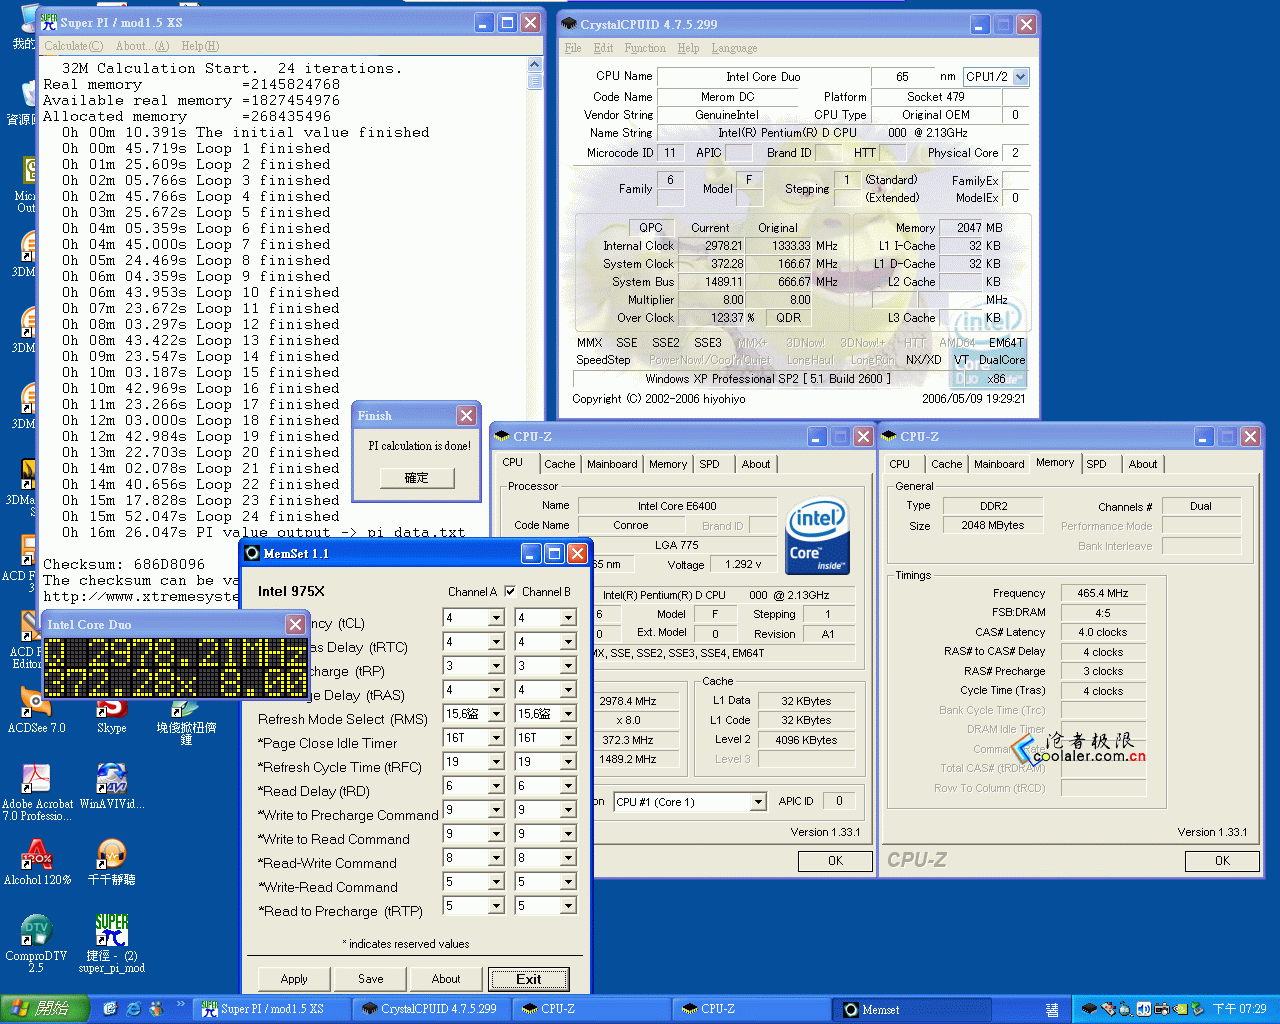Click the QDR button in CrystalCPUID
This screenshot has width=1280, height=1024.
pos(789,318)
